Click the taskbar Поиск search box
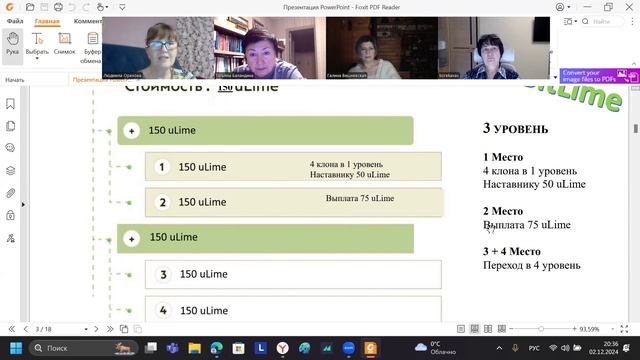 click(x=84, y=348)
